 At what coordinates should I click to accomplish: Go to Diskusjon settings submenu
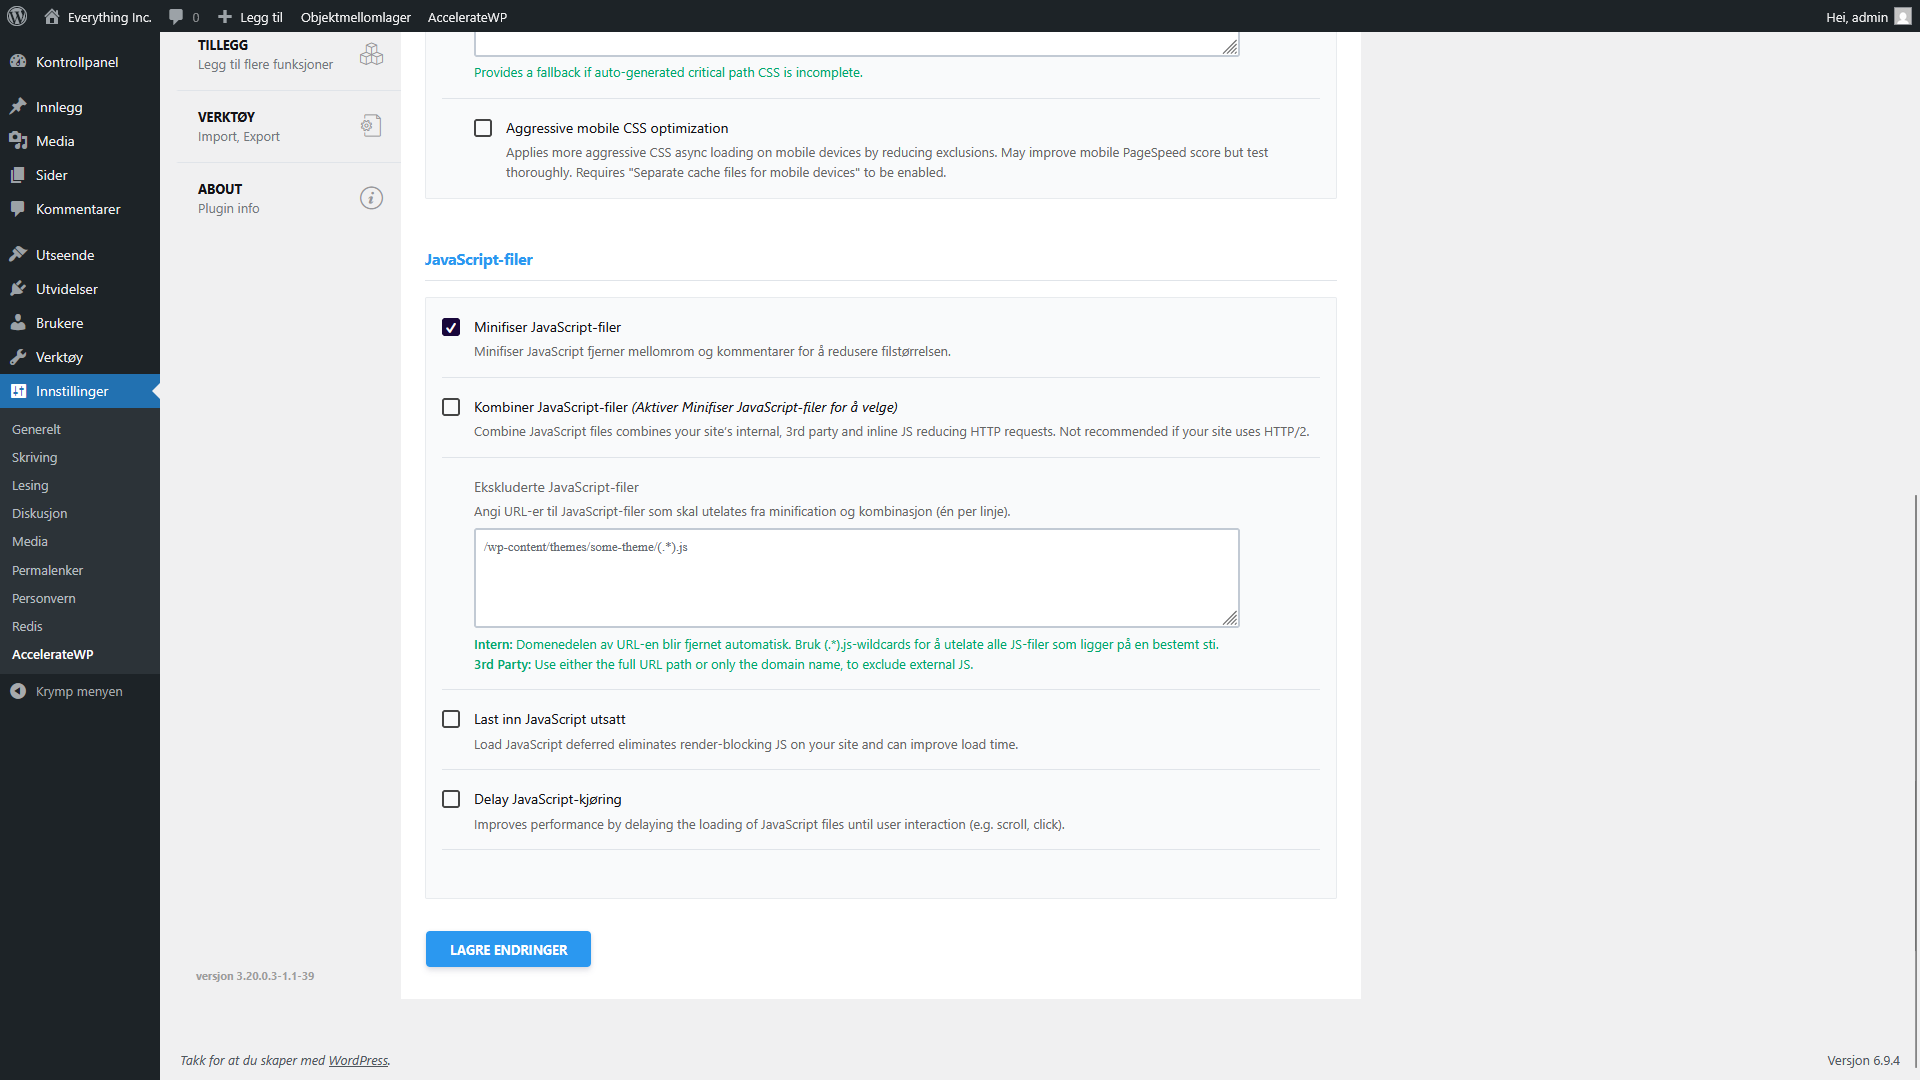tap(40, 513)
